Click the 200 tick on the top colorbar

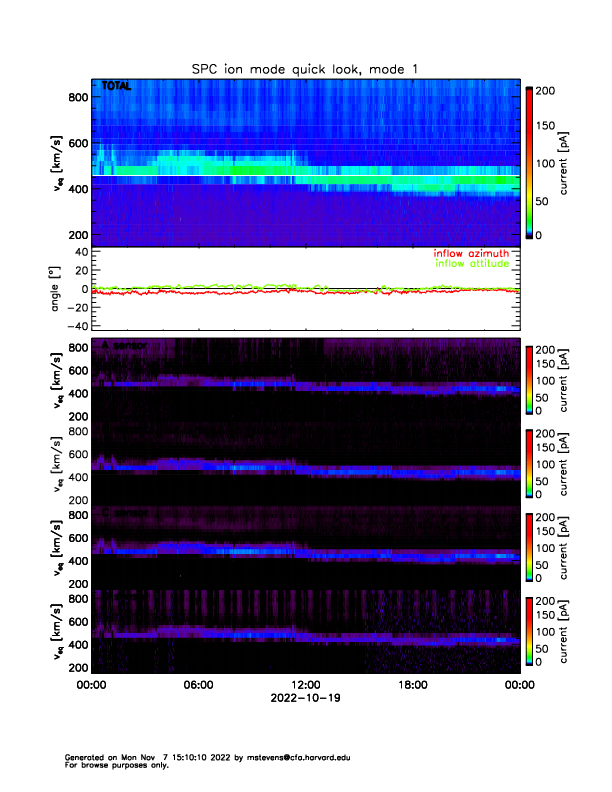pyautogui.click(x=548, y=91)
